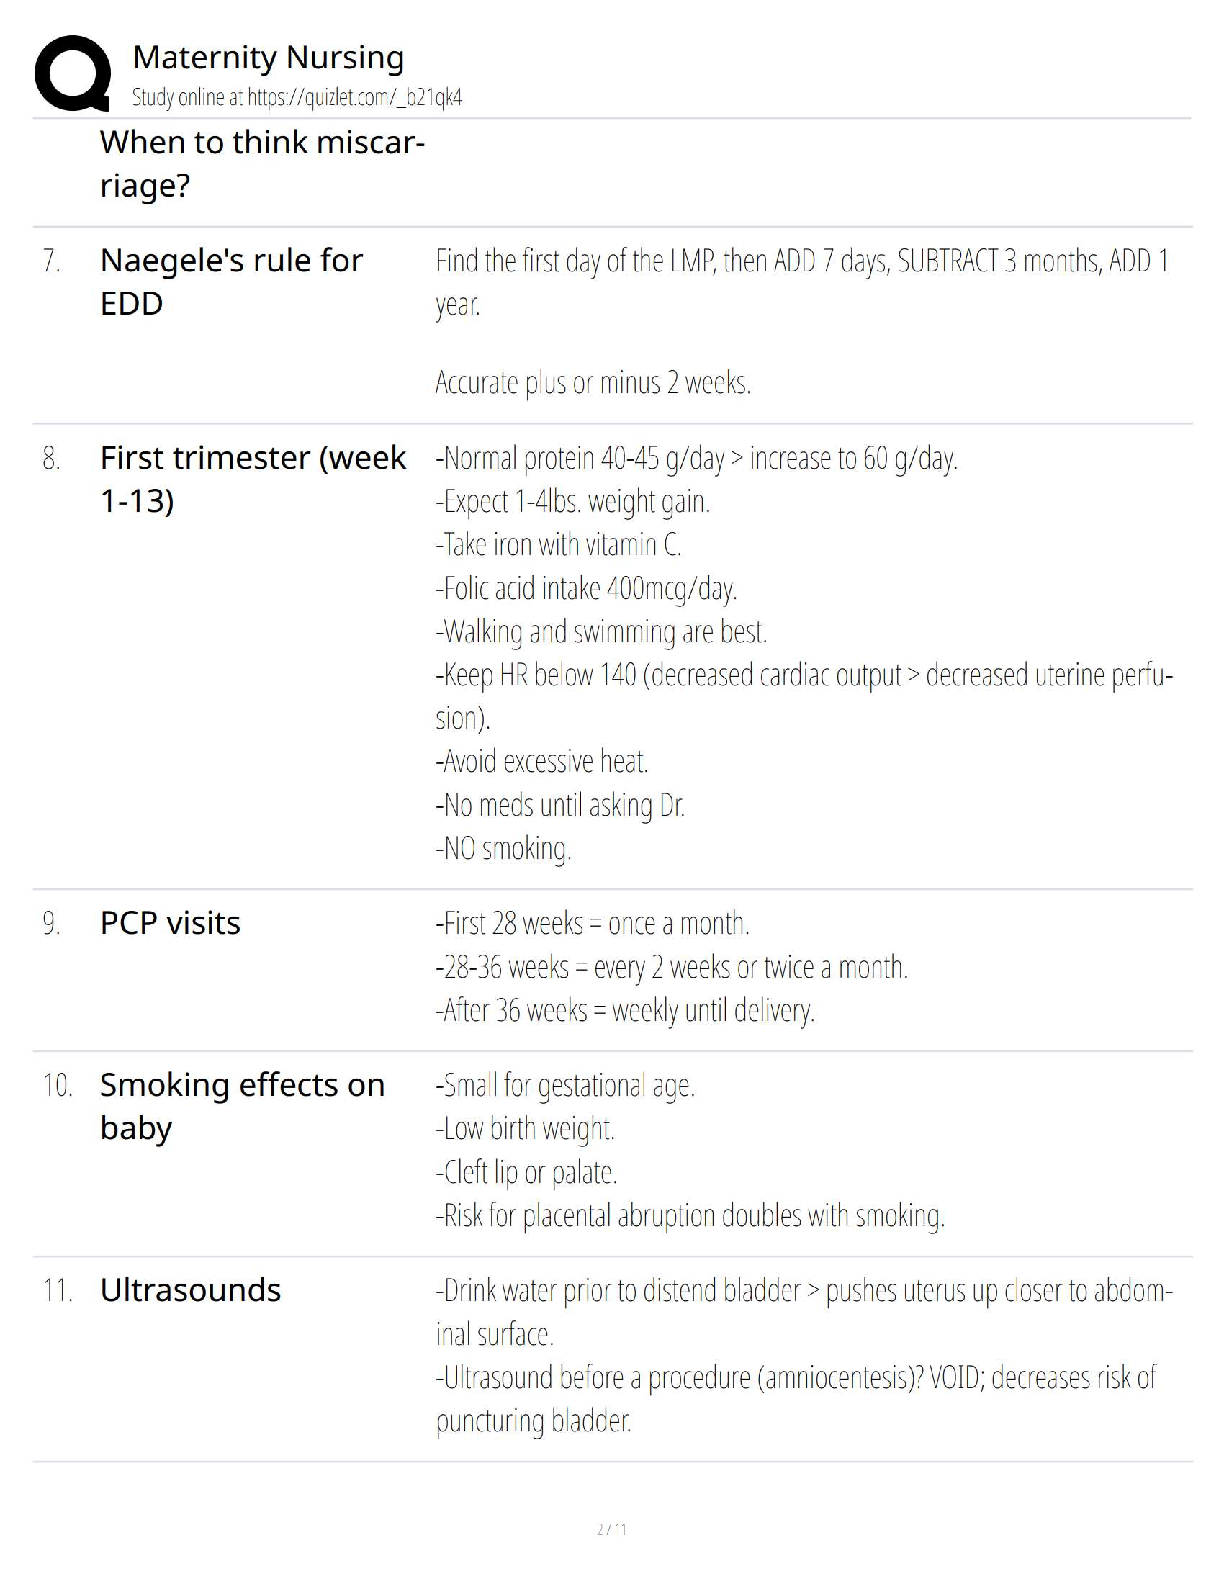Click "After 36 weeks = weekly until delivery"
Viewport: 1224px width, 1584px height.
click(625, 1011)
